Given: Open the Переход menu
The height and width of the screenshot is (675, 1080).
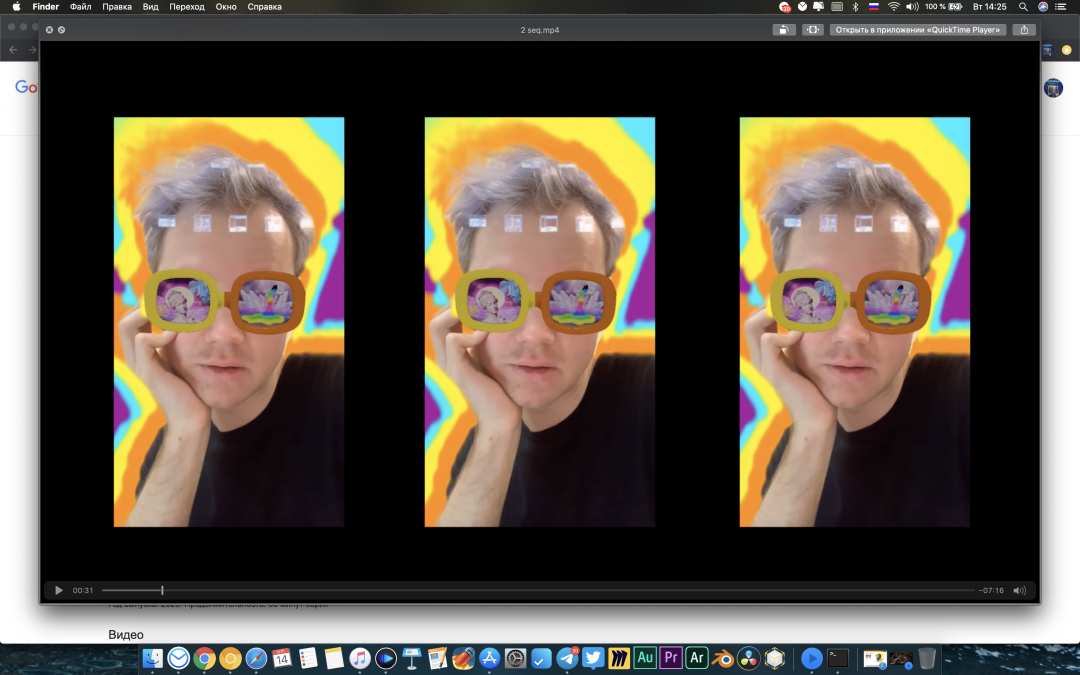Looking at the screenshot, I should pyautogui.click(x=187, y=7).
